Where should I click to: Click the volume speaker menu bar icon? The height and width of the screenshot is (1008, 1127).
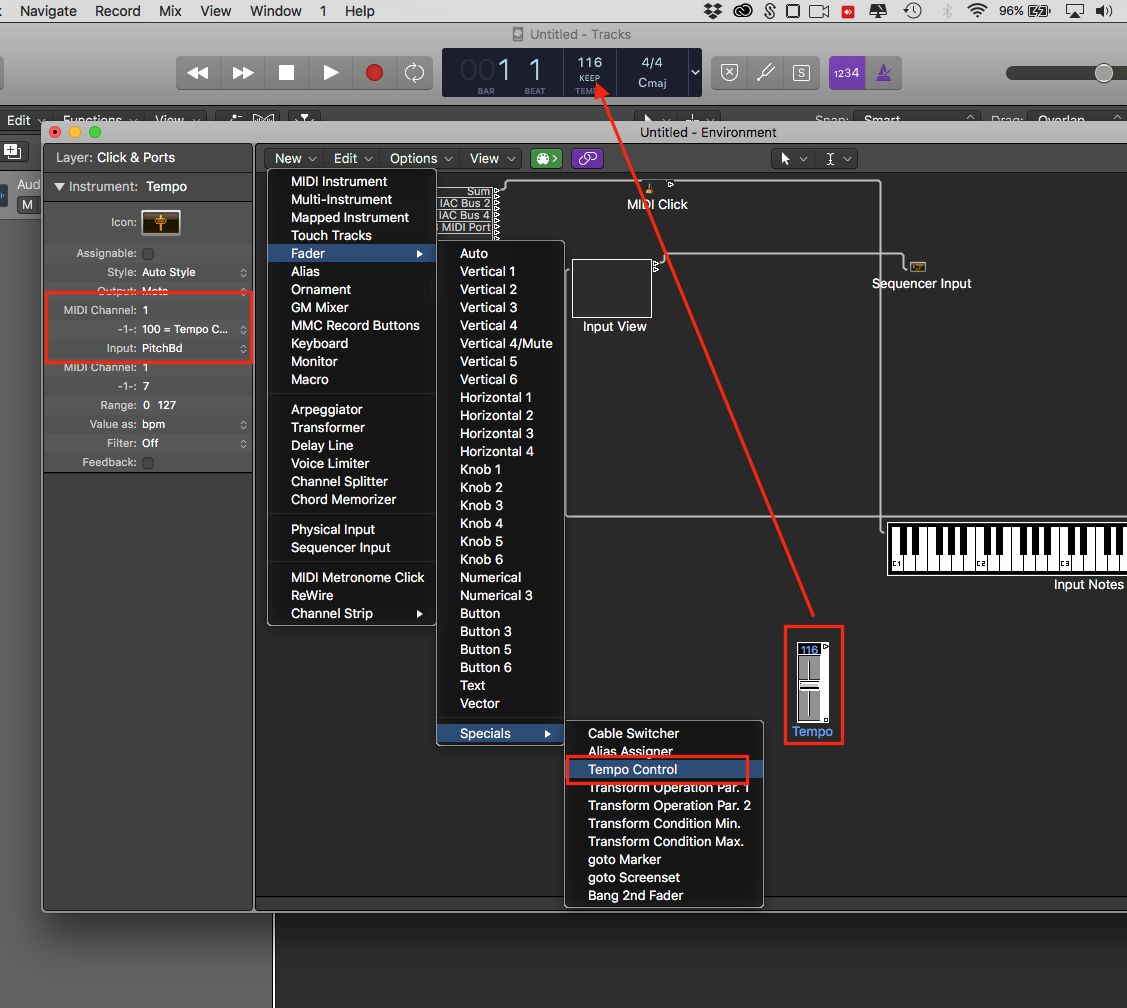point(1103,11)
